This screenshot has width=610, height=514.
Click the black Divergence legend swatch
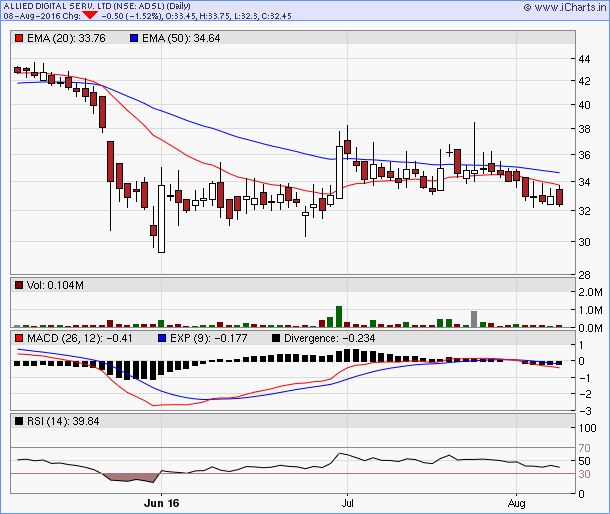[276, 338]
